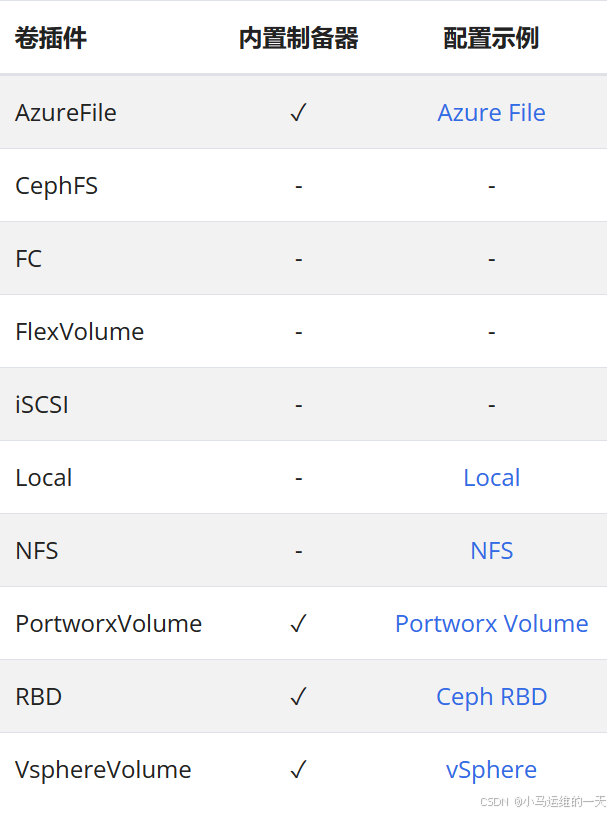
Task: Open the NFS configuration example link
Action: 491,551
